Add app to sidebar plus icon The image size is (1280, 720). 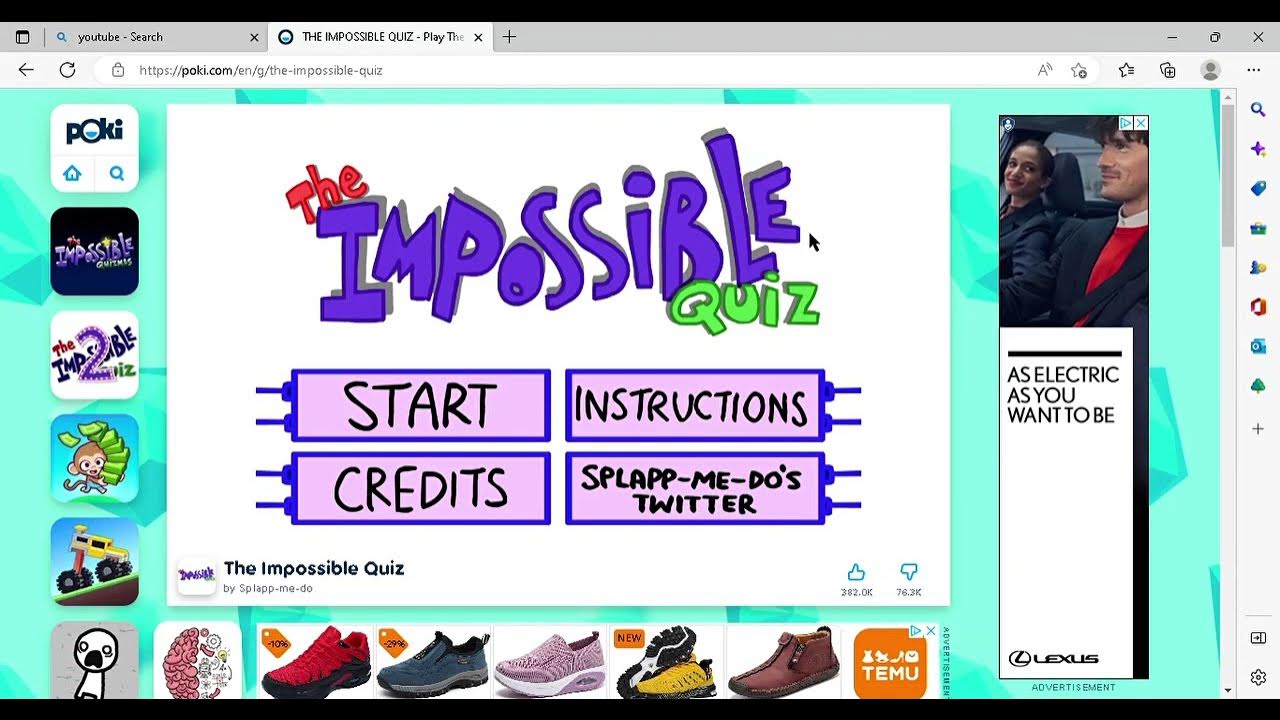(1258, 428)
